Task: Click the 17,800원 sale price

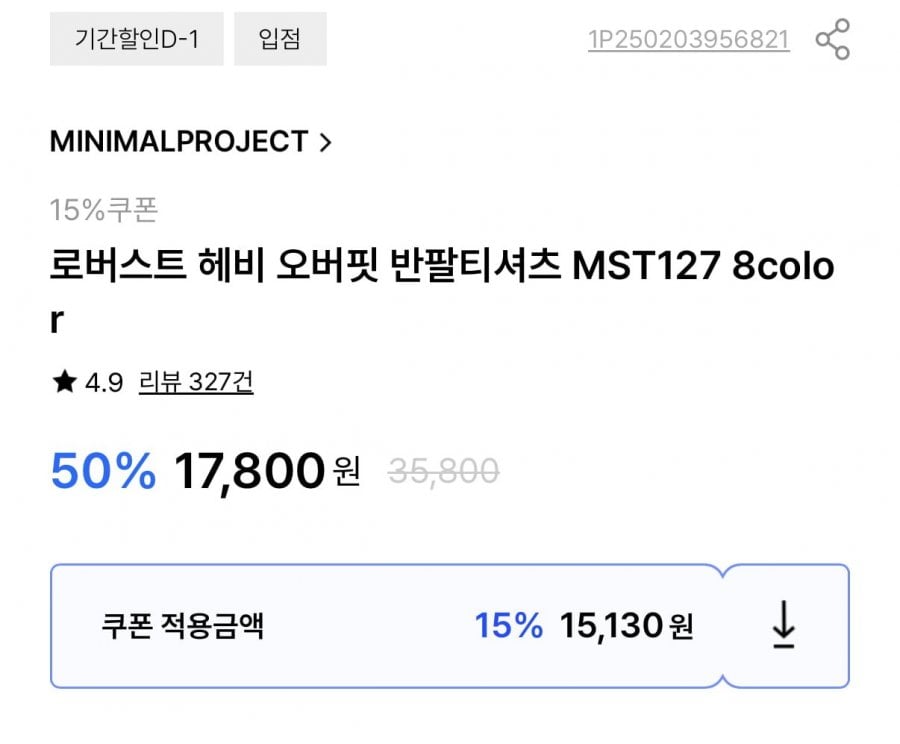Action: [x=250, y=471]
